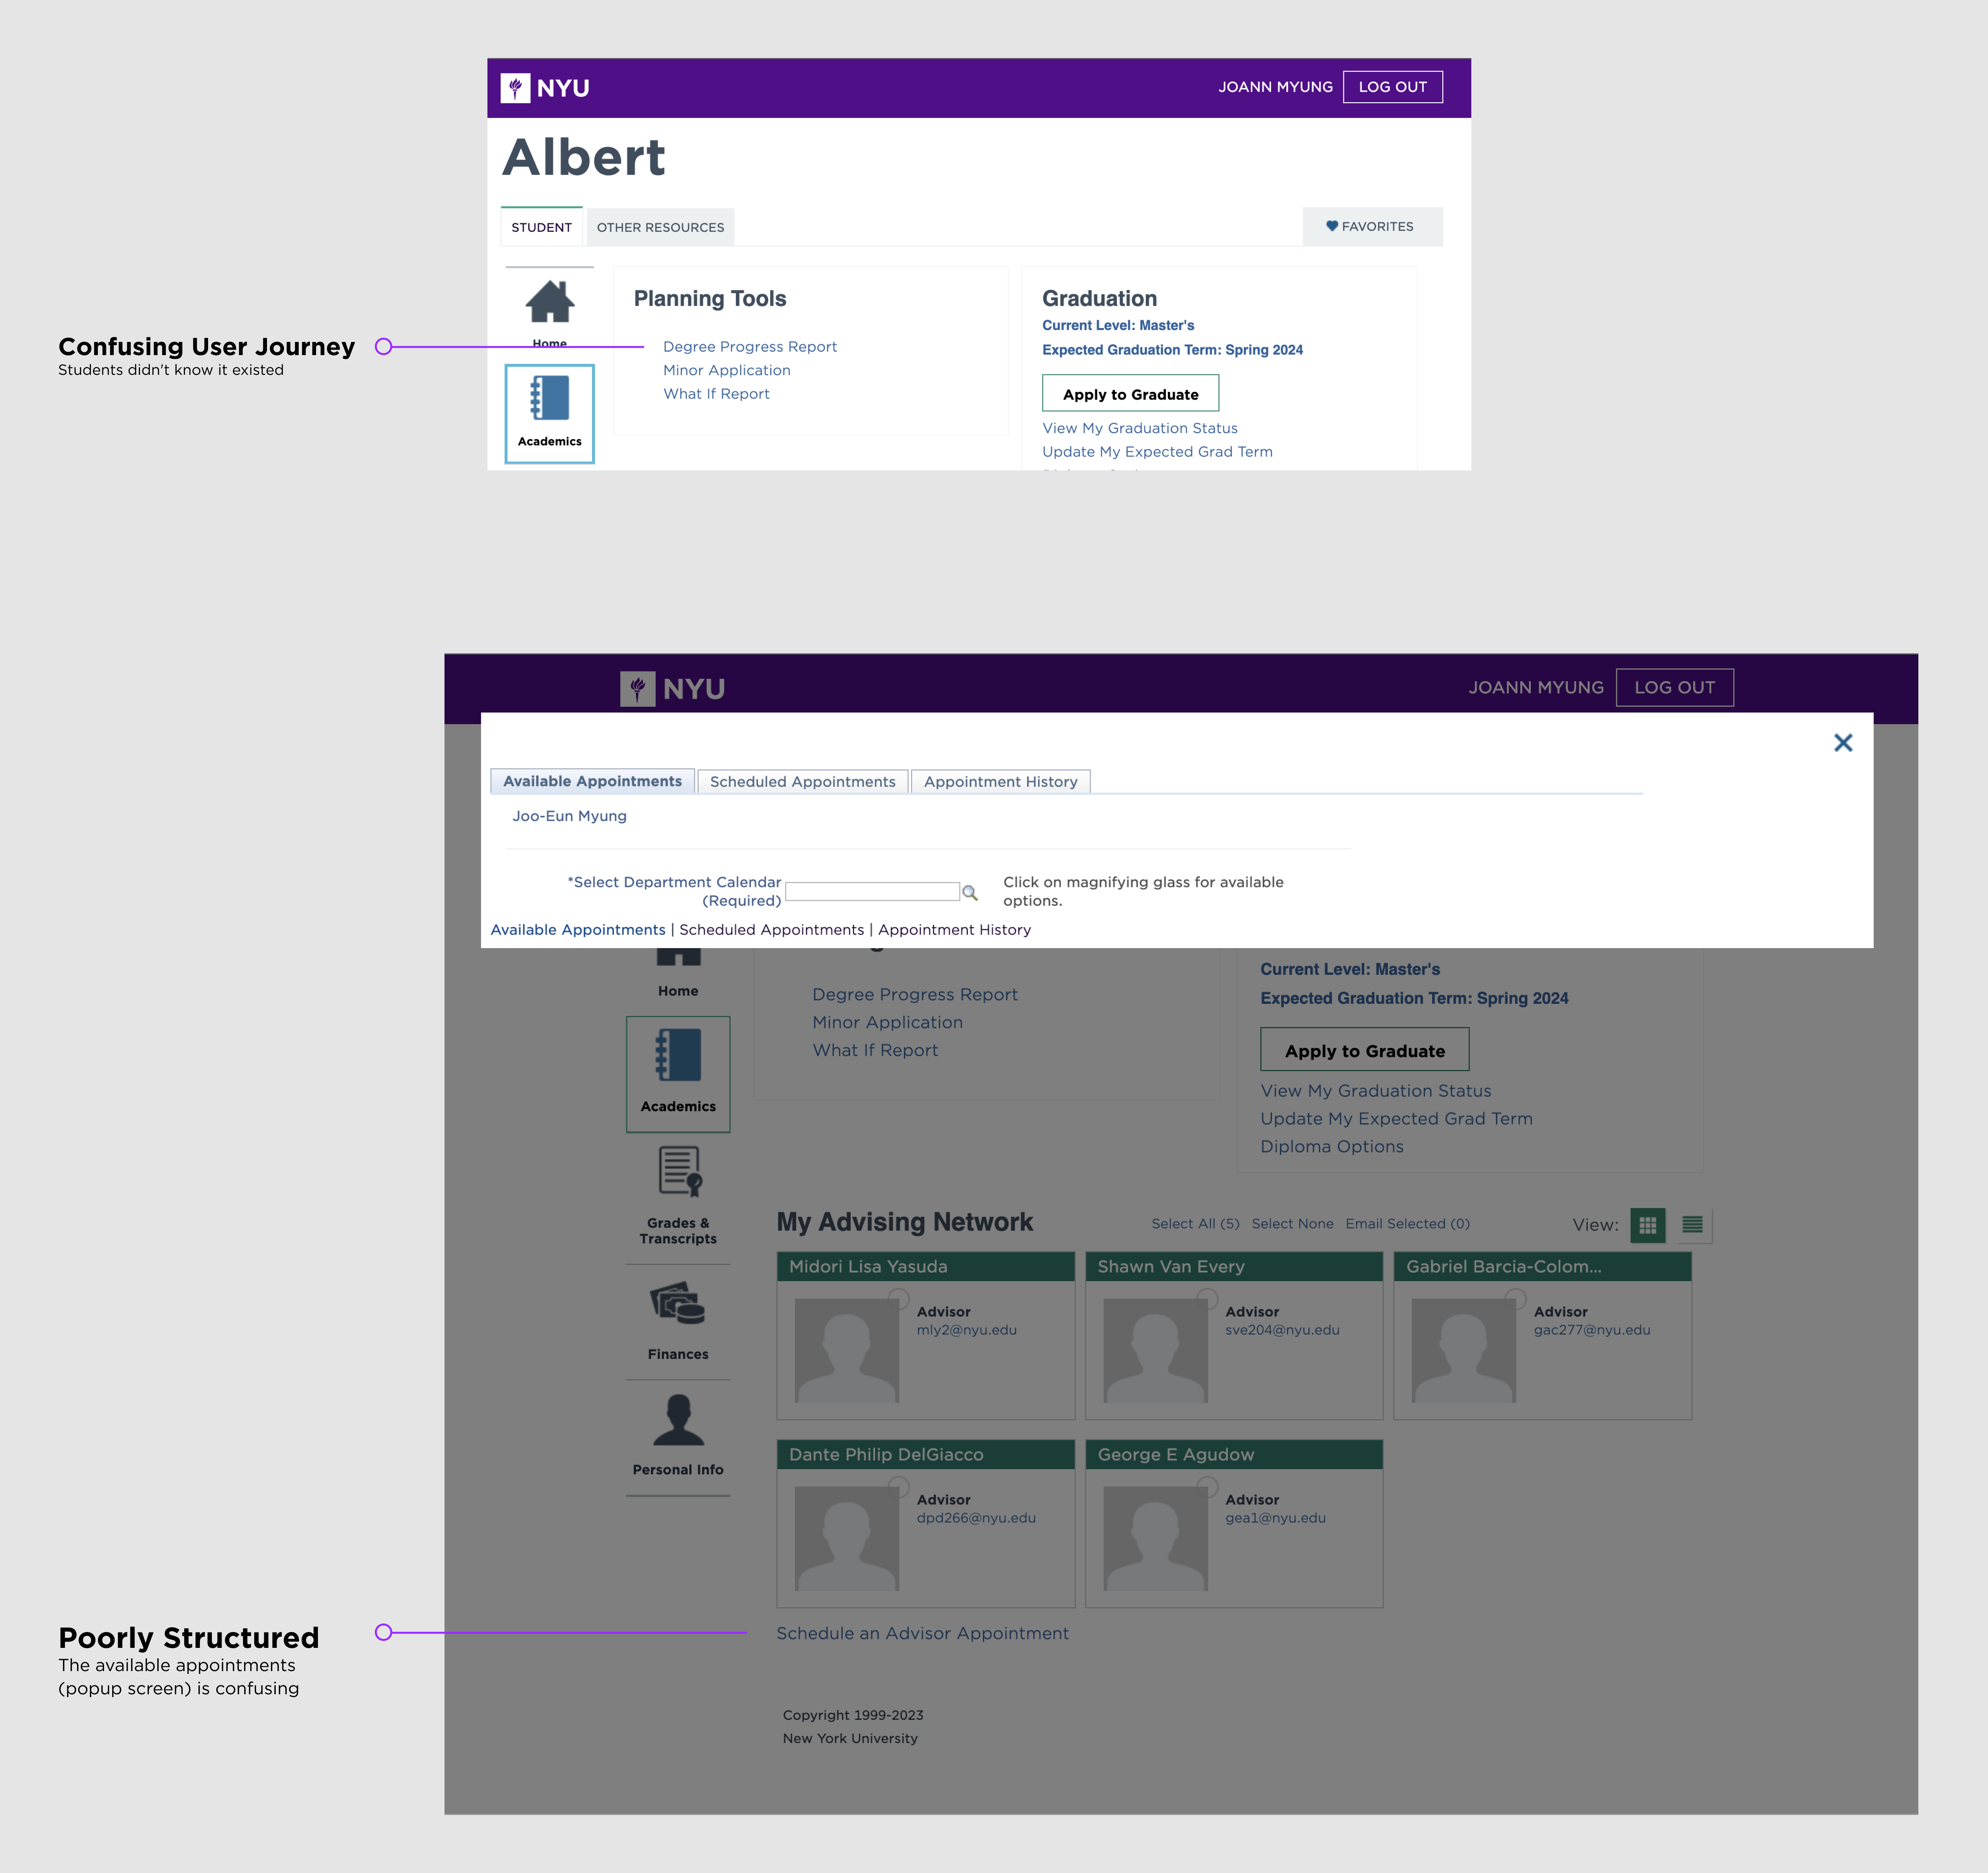Open Minor Application in bottom screenshot

[x=888, y=1023]
